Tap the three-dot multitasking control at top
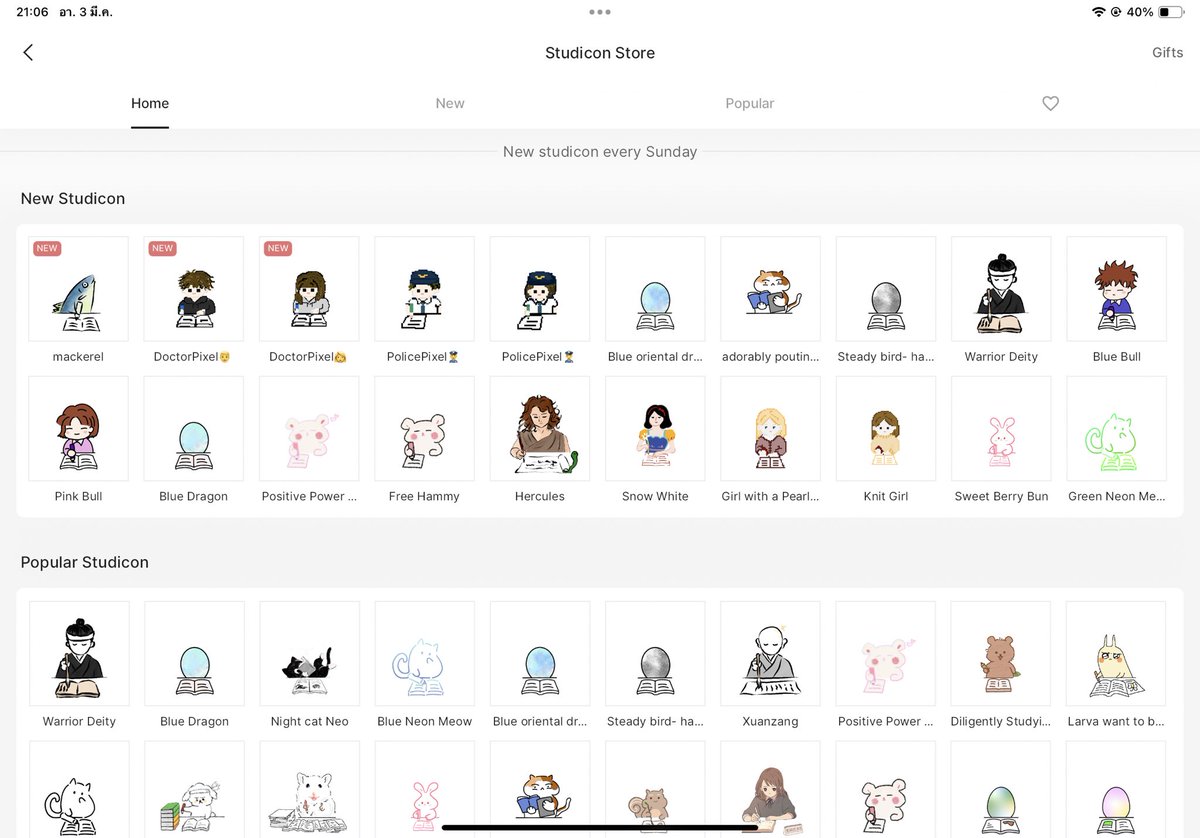The image size is (1200, 838). 600,12
